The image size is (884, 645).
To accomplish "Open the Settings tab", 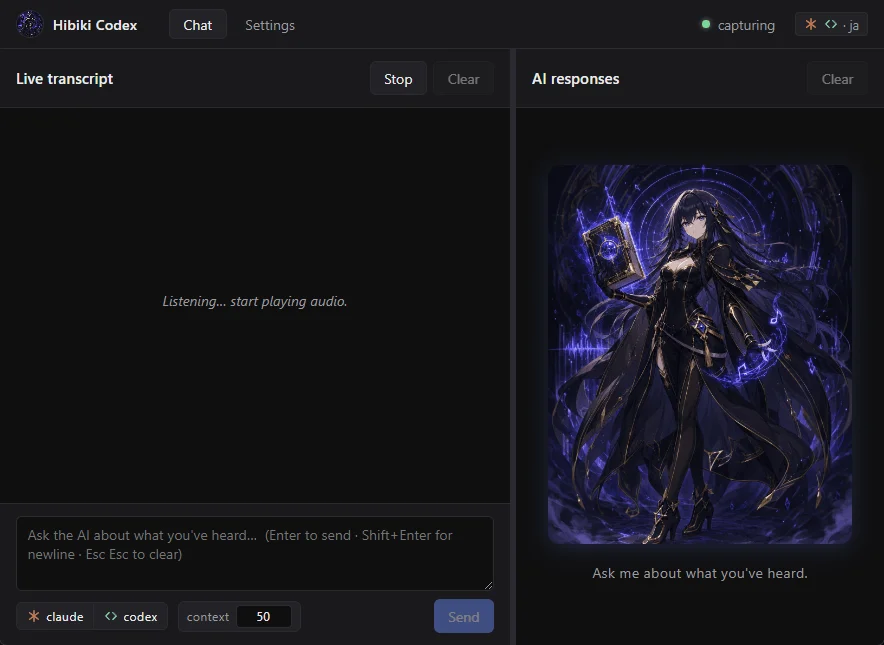I will click(x=270, y=25).
